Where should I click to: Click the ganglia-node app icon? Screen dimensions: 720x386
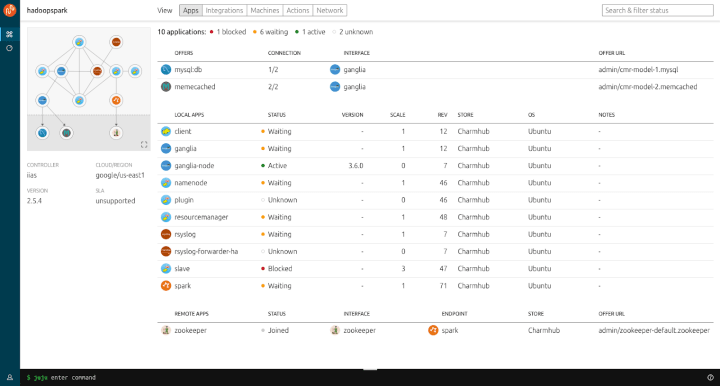click(x=166, y=166)
